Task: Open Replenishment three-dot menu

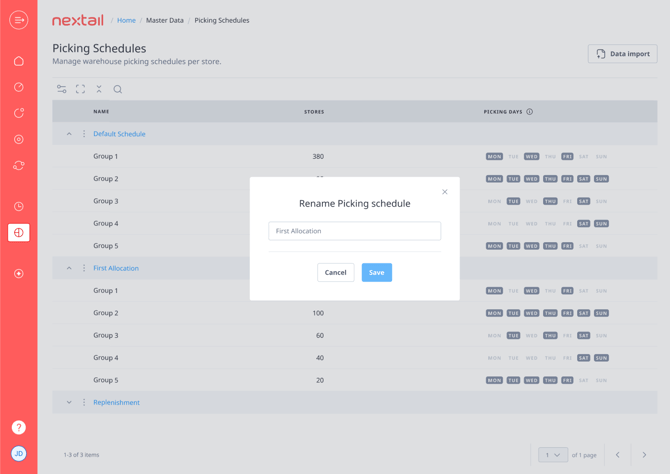Action: click(x=84, y=402)
